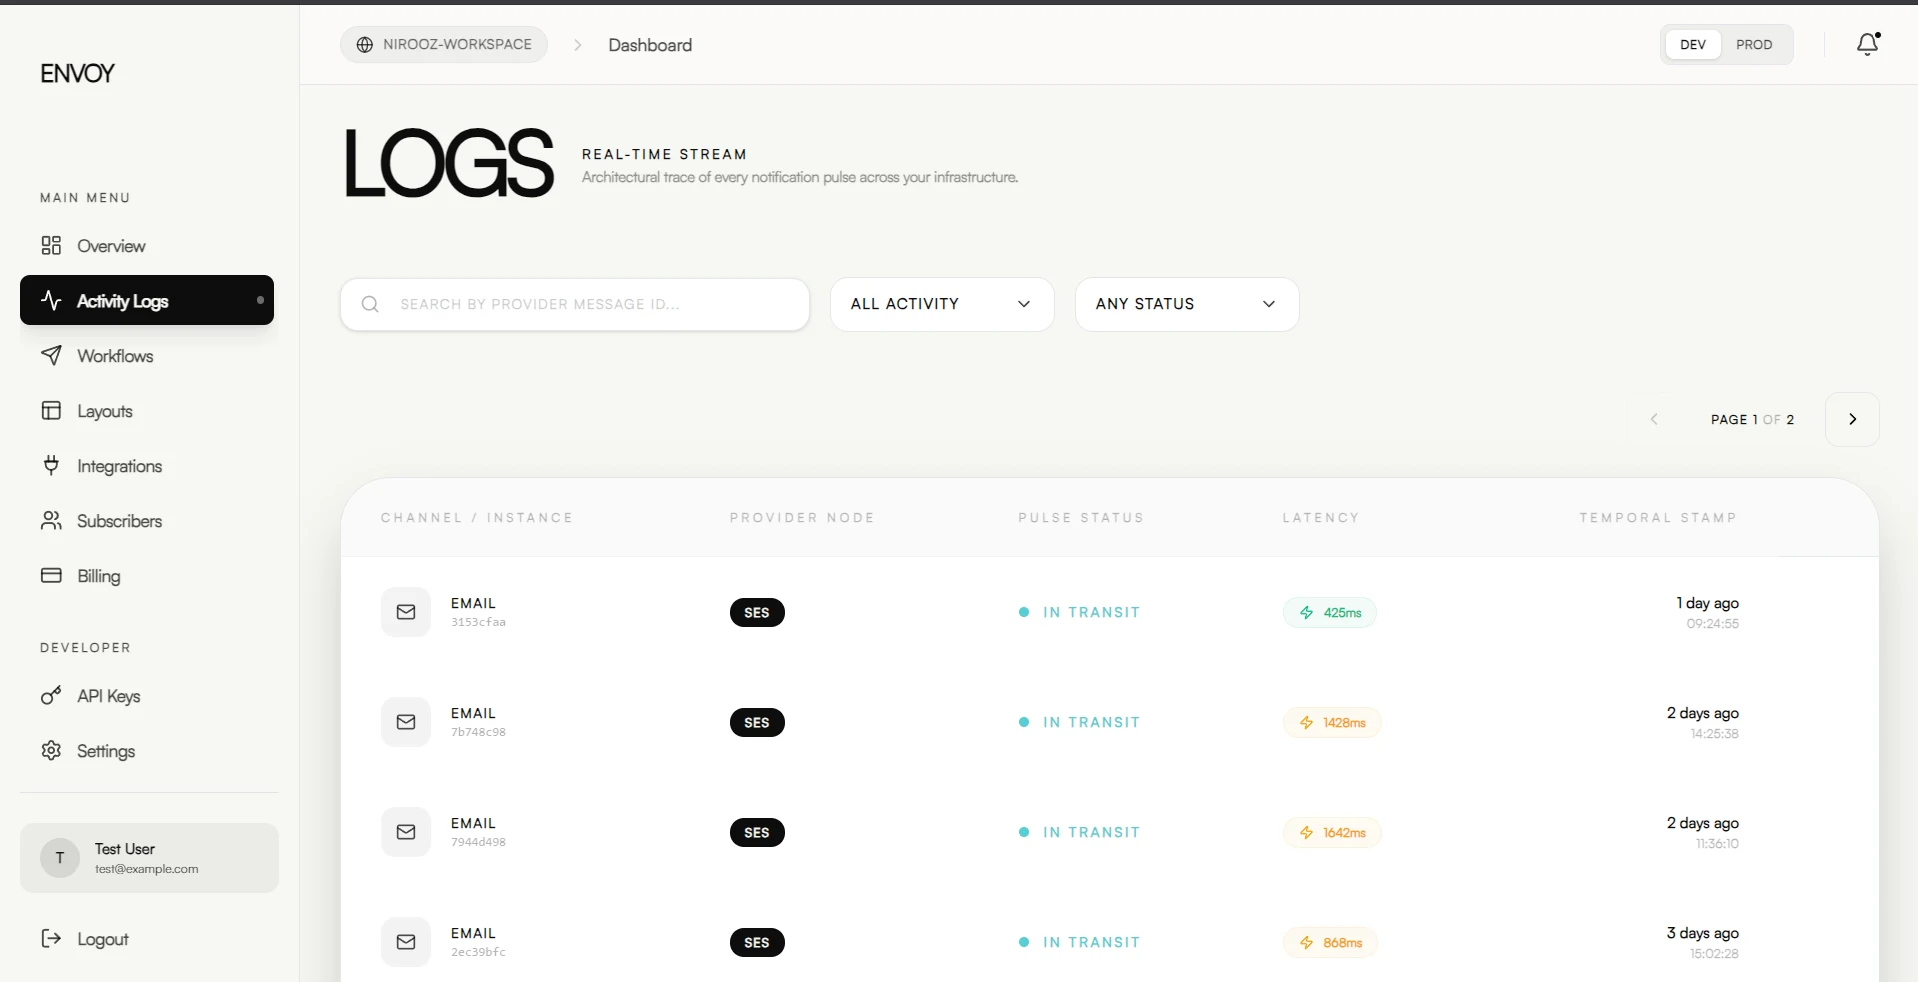Click SES badge in row 2ec39bfc
Screen dimensions: 1918x982
[x=757, y=942]
